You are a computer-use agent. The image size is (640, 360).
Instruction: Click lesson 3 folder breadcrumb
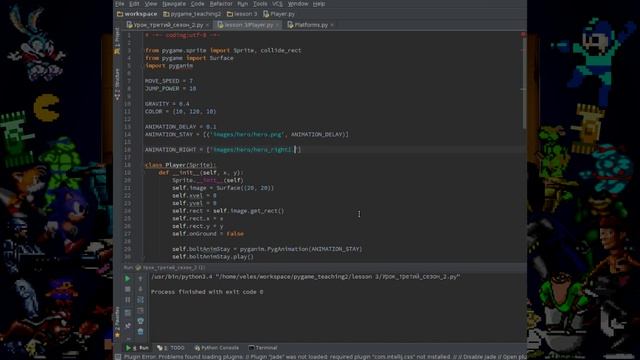click(x=242, y=14)
